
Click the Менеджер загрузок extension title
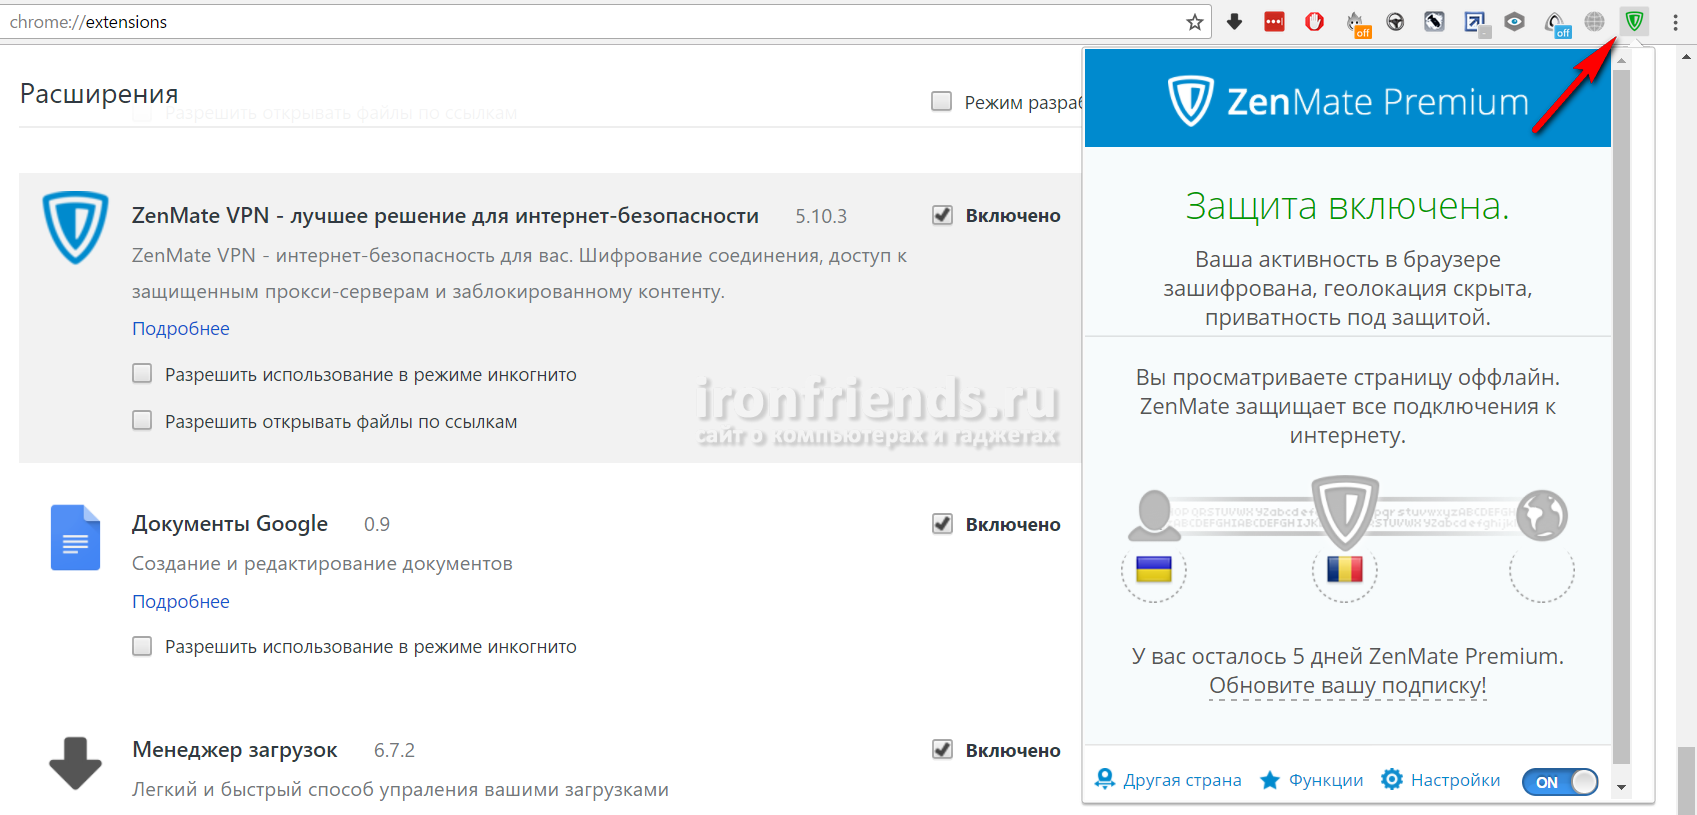(235, 750)
